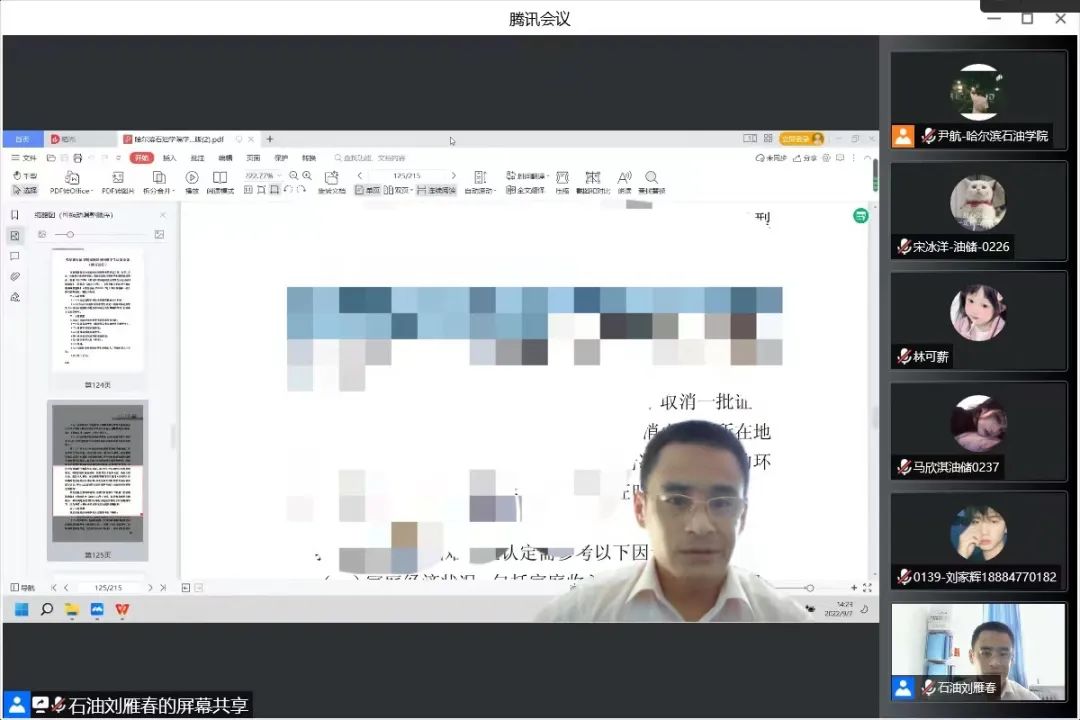The image size is (1080, 720).
Task: Open the zoom percentage dropdown
Action: (264, 175)
